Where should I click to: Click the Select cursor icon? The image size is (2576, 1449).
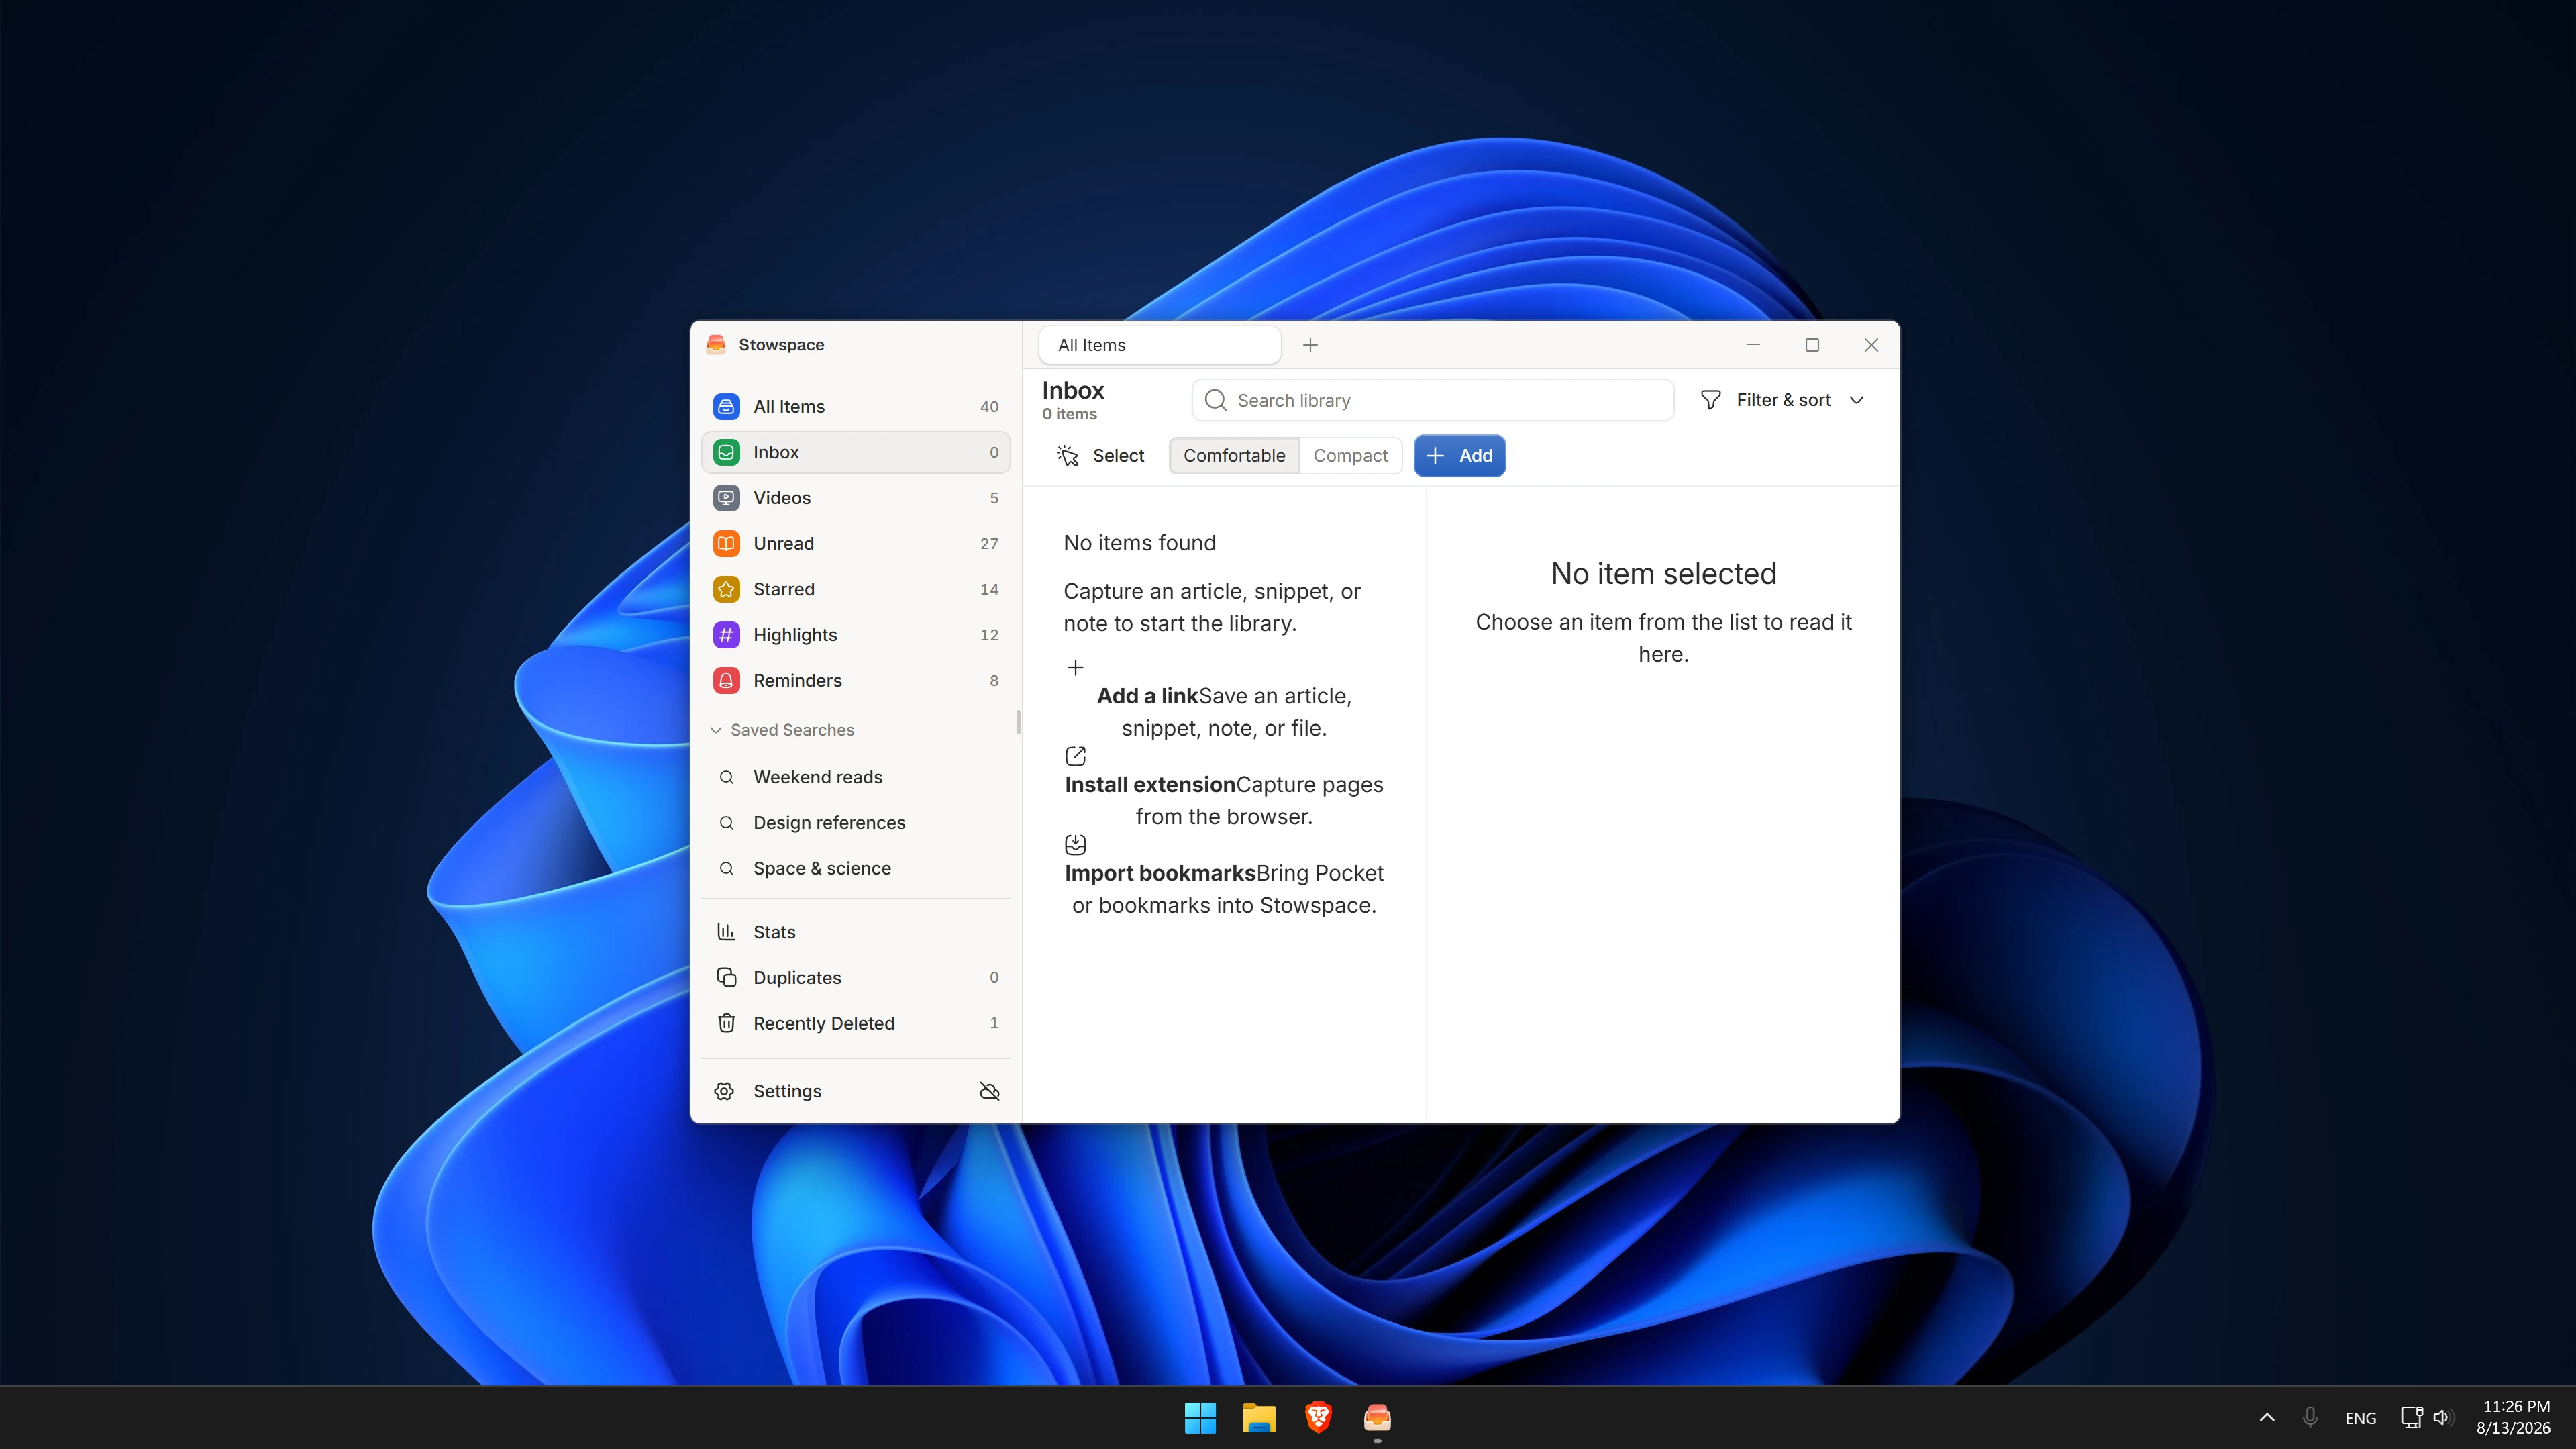(x=1068, y=456)
